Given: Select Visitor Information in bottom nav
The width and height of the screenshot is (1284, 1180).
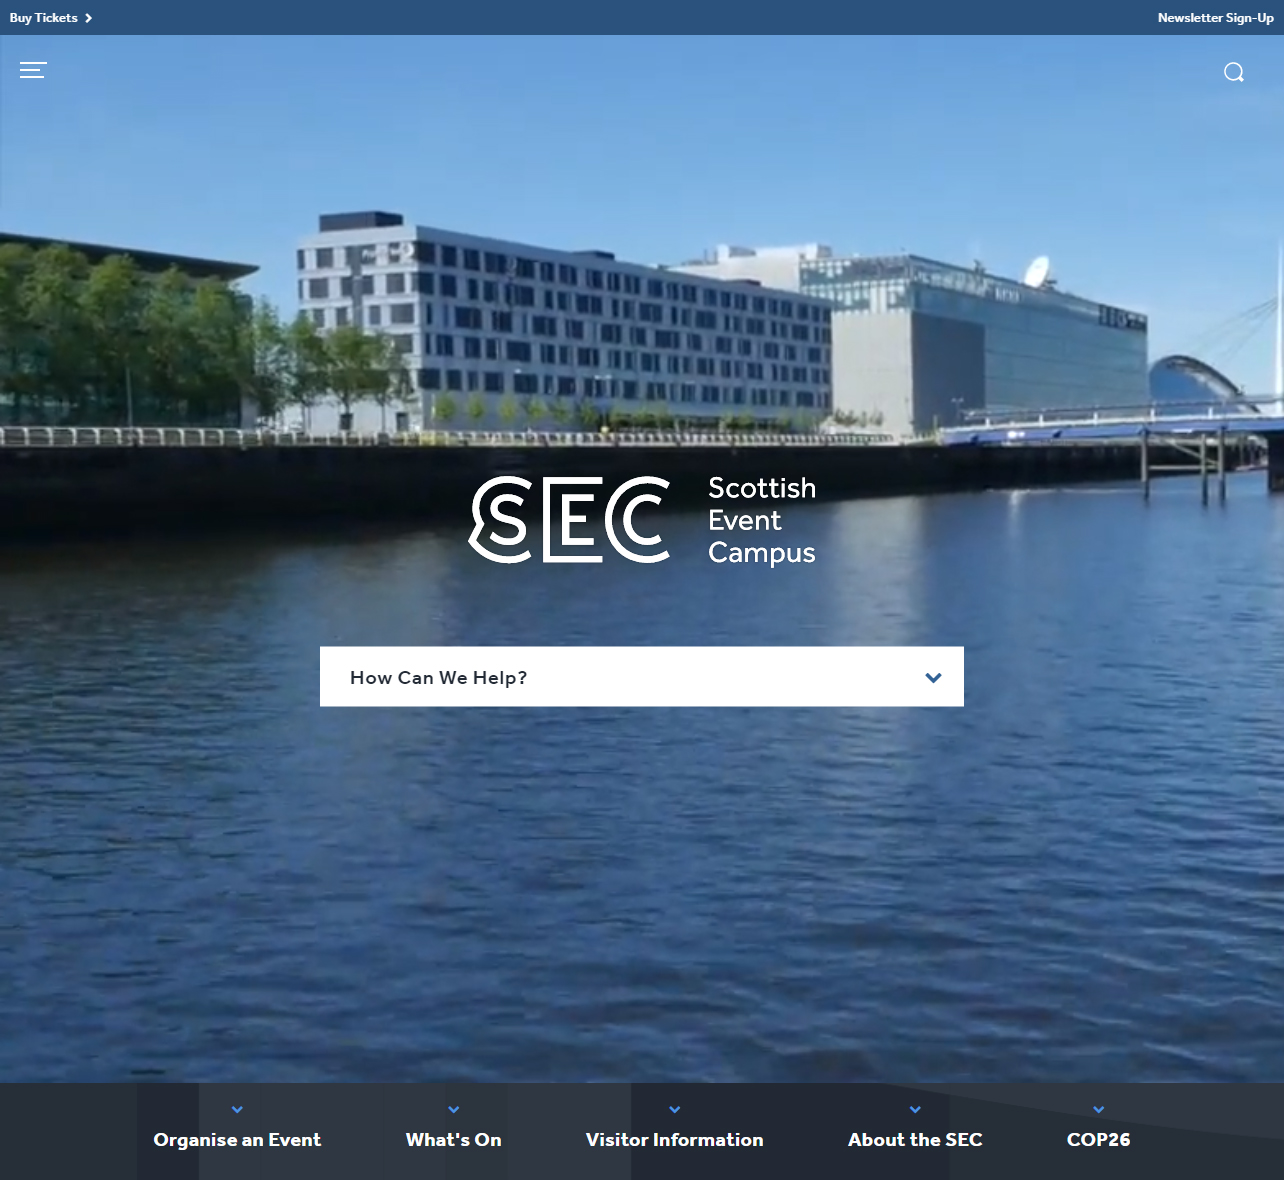Looking at the screenshot, I should [x=675, y=1140].
